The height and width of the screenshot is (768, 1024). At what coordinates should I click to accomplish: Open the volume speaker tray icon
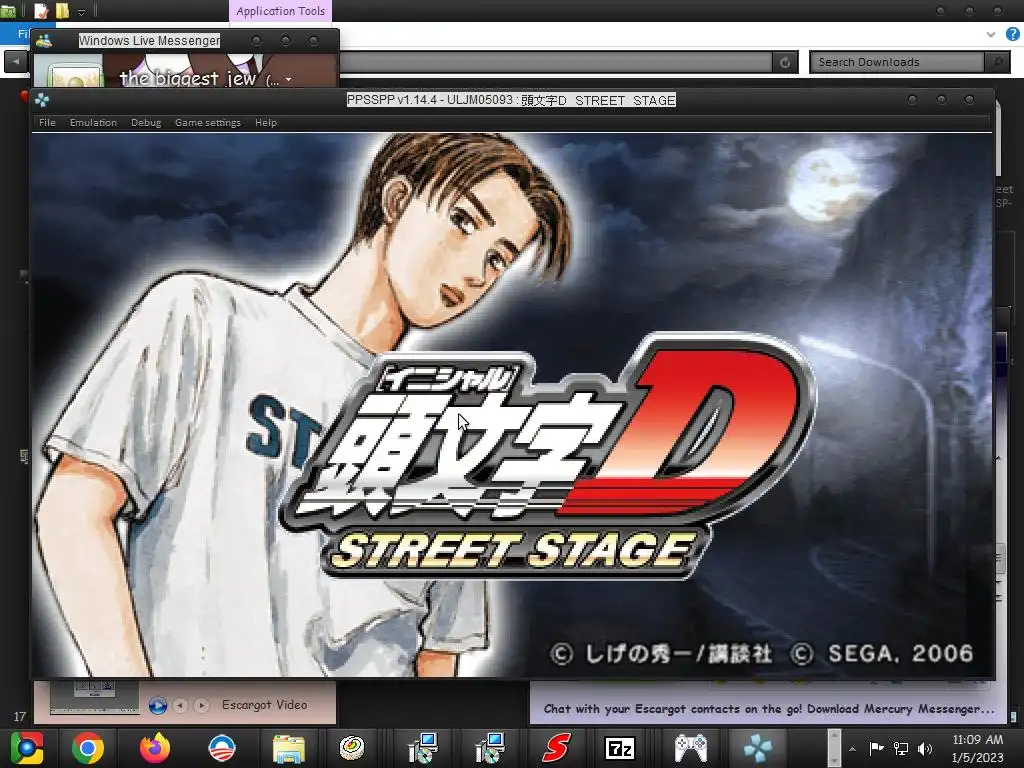(x=925, y=748)
